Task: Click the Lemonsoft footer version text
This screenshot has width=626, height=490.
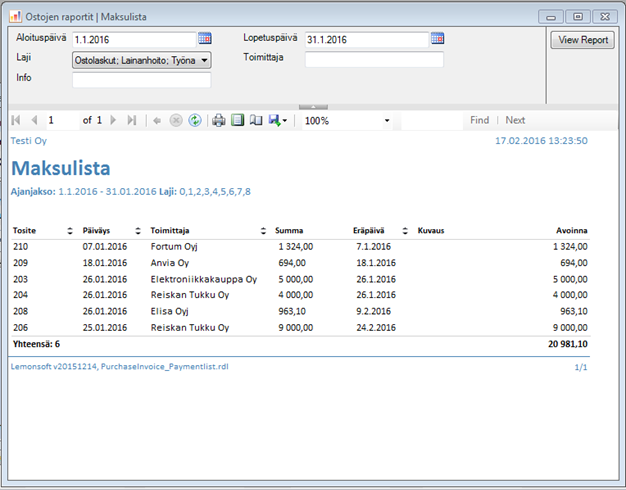Action: coord(119,367)
